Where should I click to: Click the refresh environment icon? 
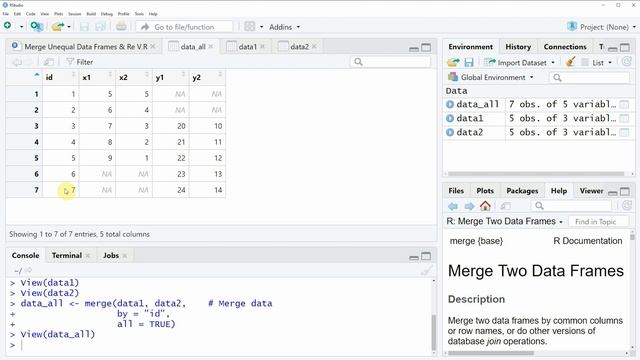coord(627,62)
